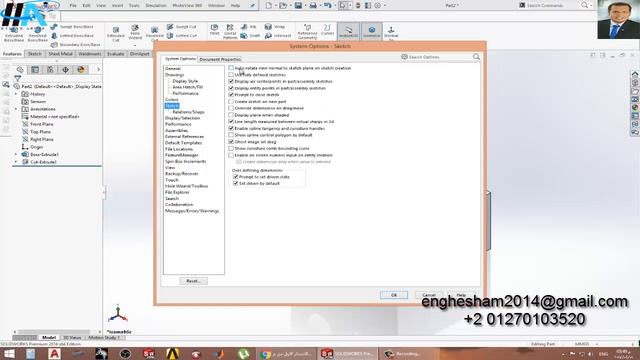Select the Draft tool
Image resolution: width=640 pixels, height=360 pixels.
(250, 36)
